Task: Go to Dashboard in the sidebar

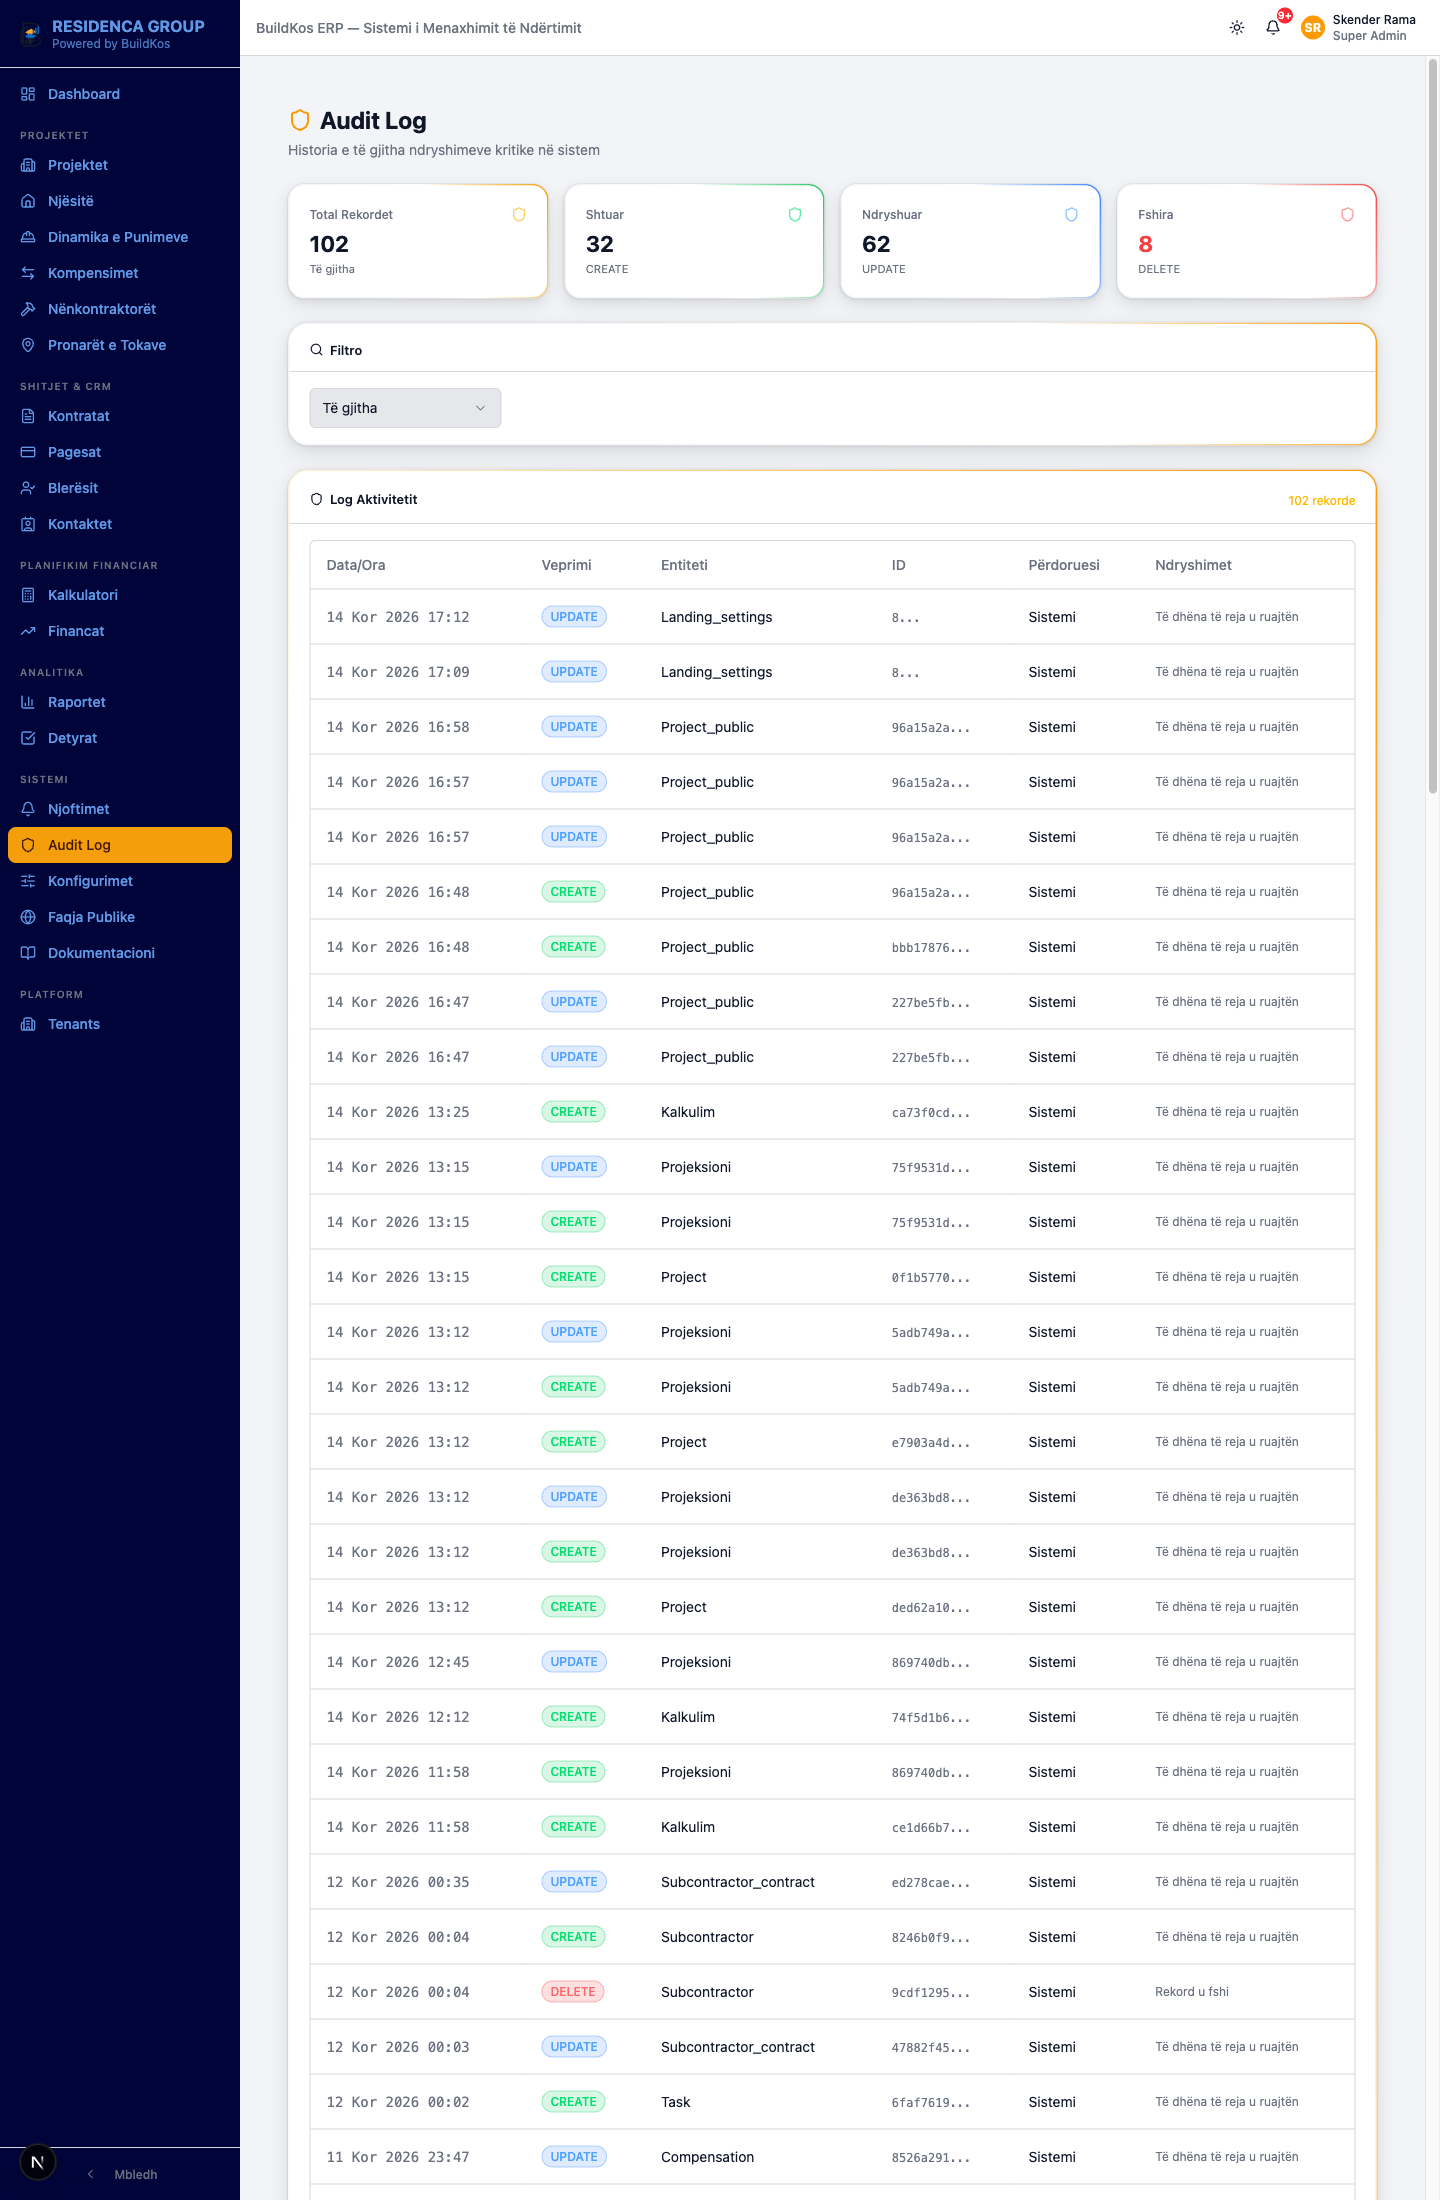Action: pyautogui.click(x=120, y=94)
